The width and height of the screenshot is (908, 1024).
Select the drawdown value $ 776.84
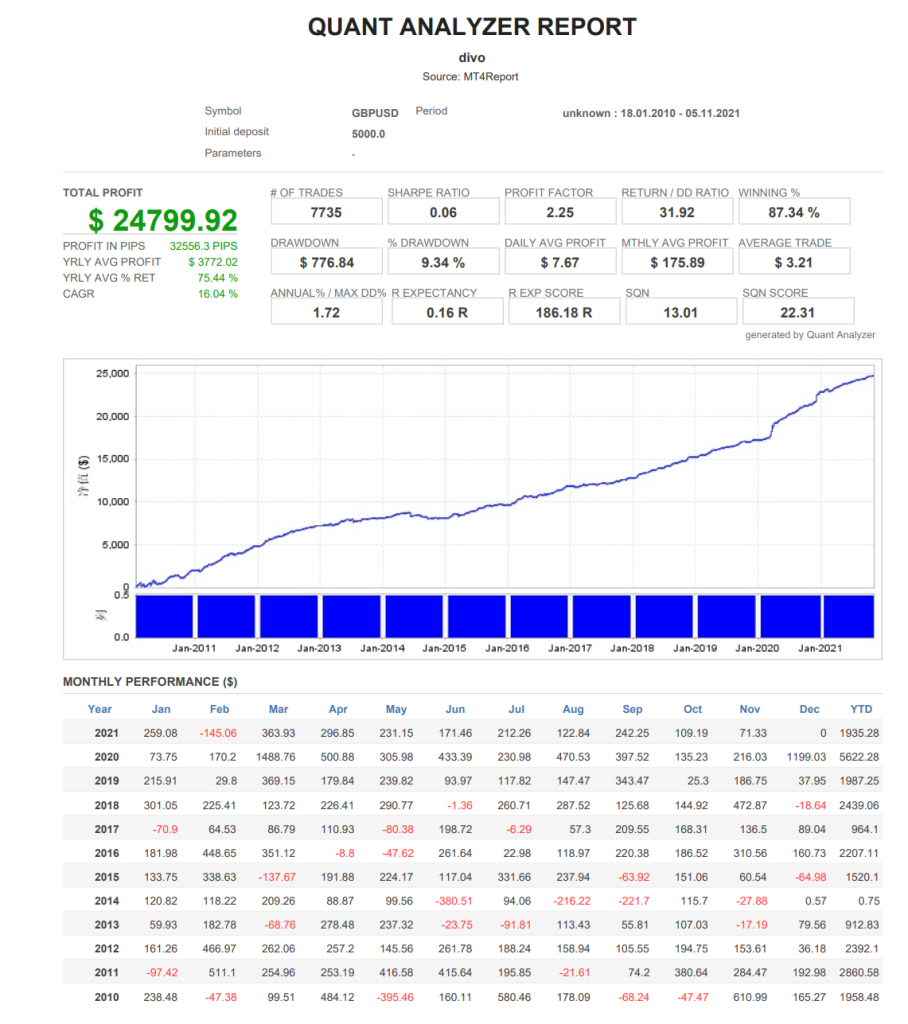click(x=327, y=263)
